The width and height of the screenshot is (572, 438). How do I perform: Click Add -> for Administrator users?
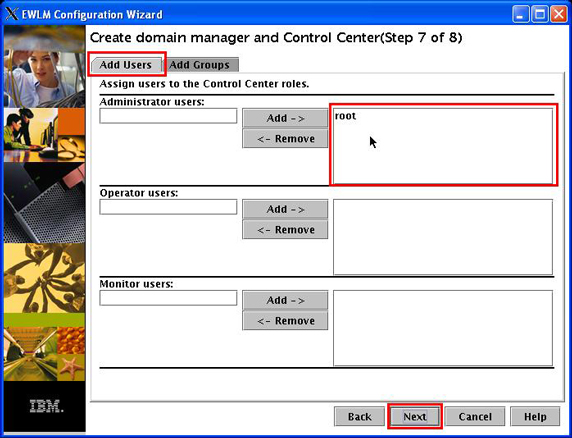click(x=285, y=118)
